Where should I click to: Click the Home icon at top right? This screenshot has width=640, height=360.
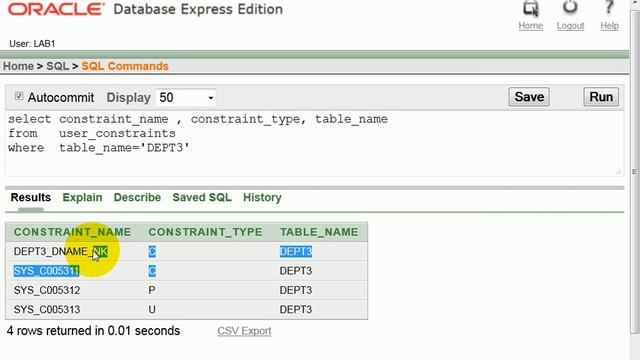531,9
